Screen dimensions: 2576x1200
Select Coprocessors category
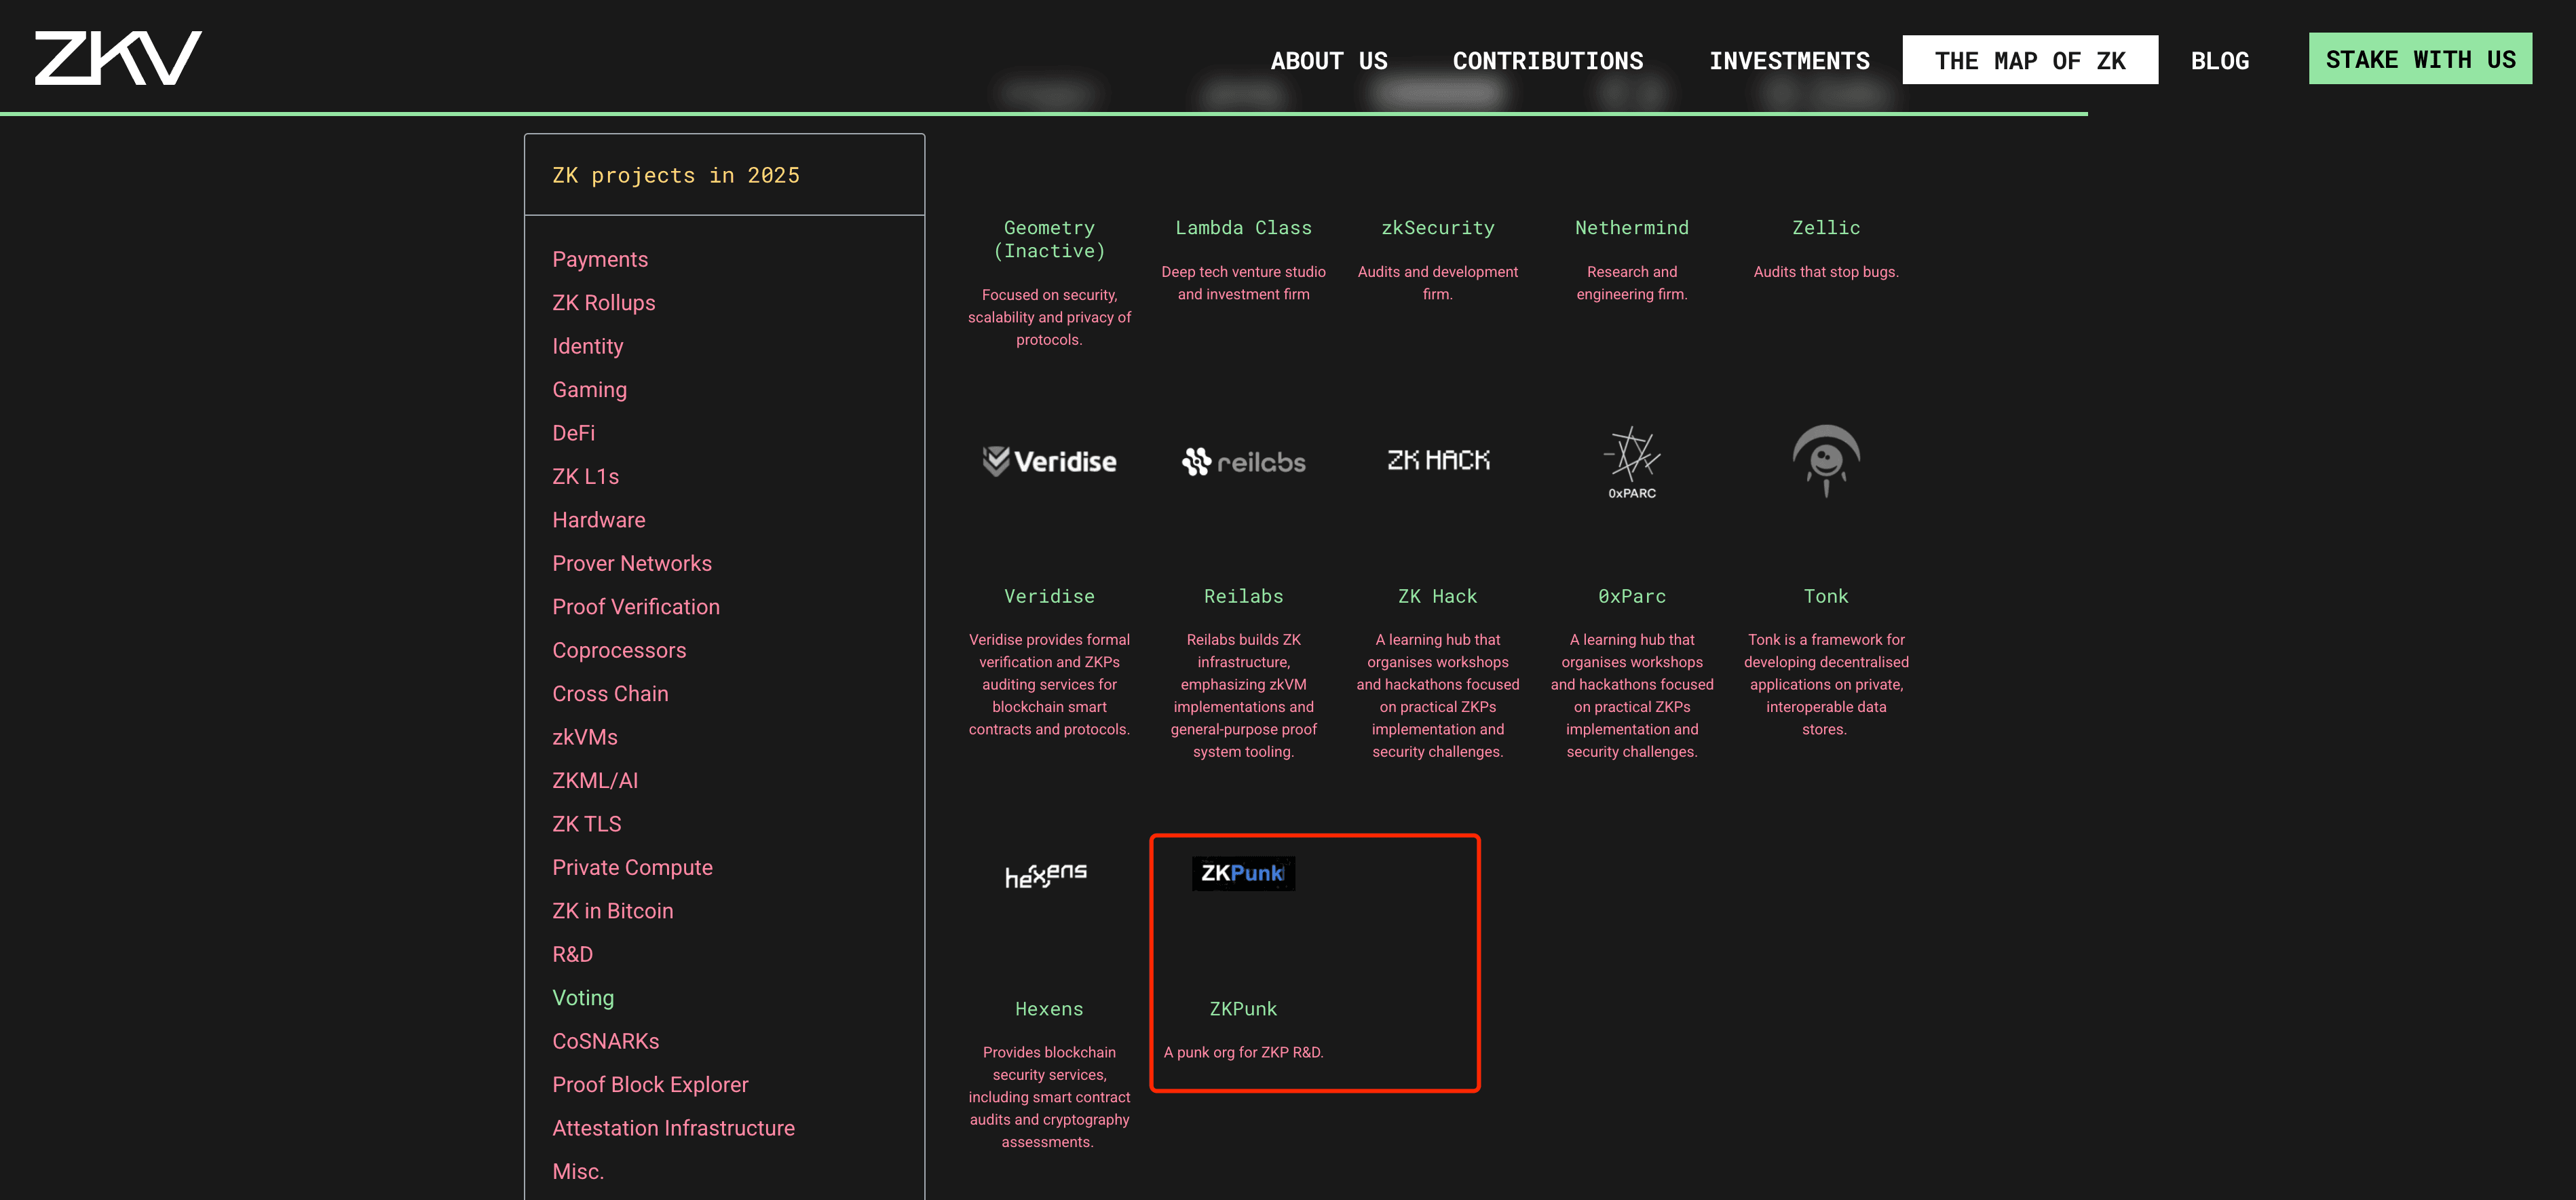click(x=618, y=650)
